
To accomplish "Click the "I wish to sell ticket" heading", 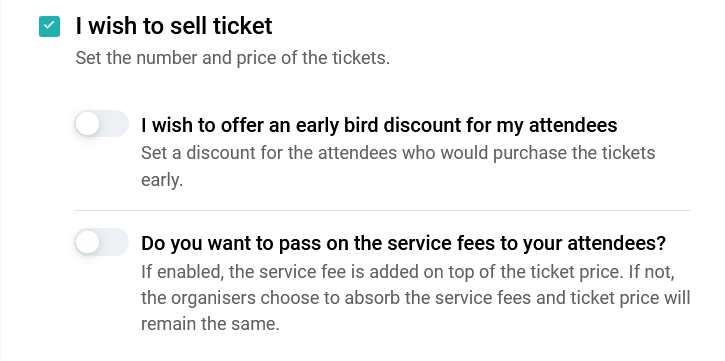I will click(x=174, y=26).
